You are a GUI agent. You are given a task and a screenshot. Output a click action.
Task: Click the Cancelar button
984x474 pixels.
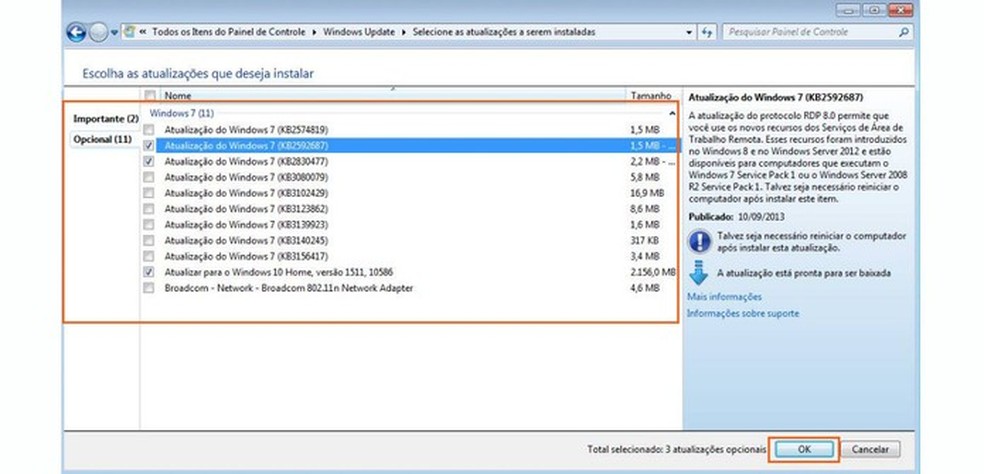pyautogui.click(x=870, y=450)
